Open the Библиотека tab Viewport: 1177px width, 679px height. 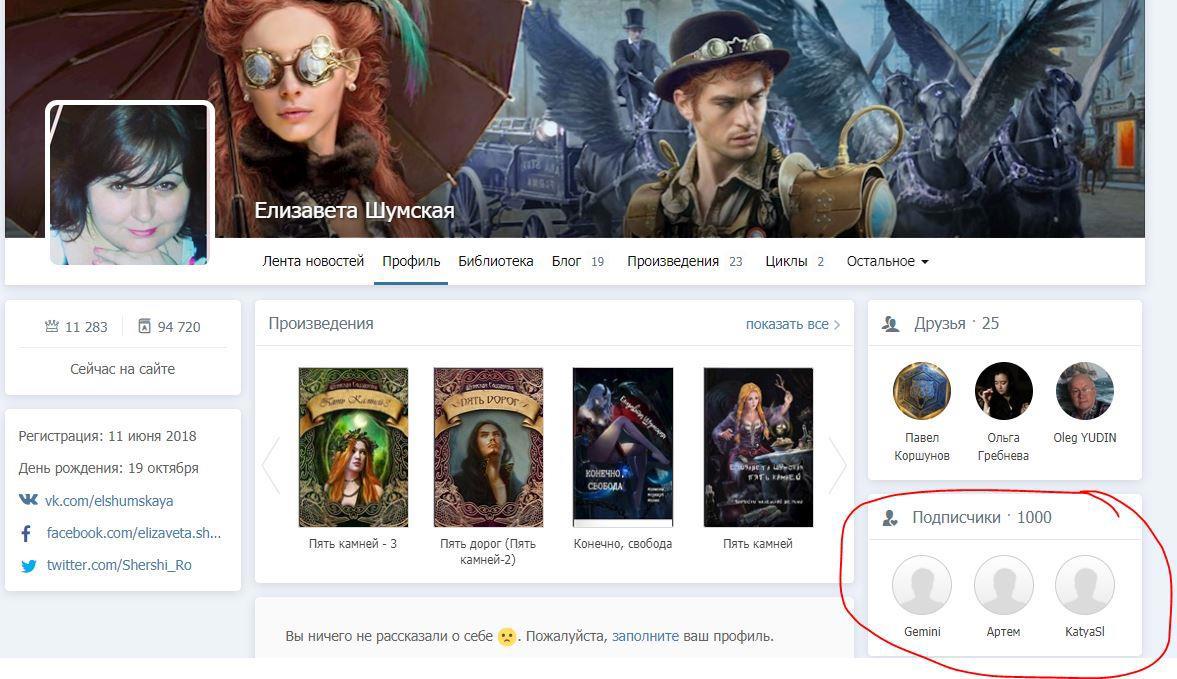coord(495,261)
